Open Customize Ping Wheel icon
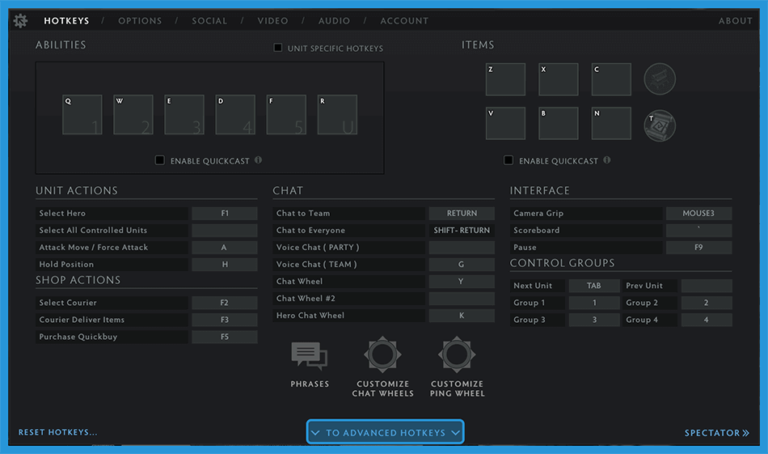 tap(457, 354)
